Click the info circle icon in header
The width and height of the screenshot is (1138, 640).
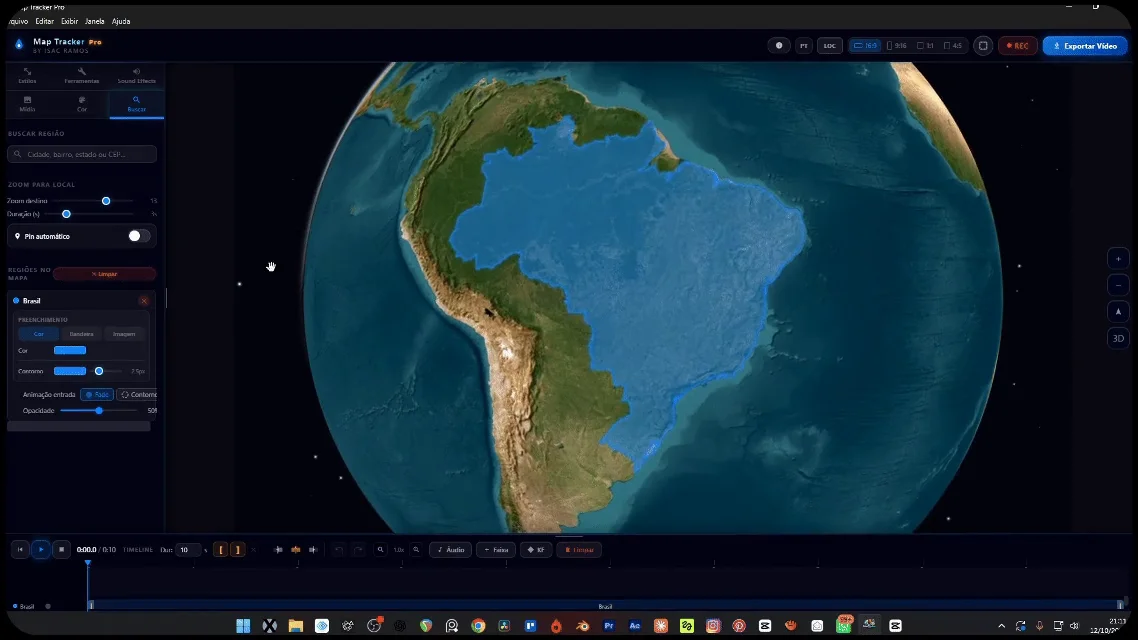779,46
